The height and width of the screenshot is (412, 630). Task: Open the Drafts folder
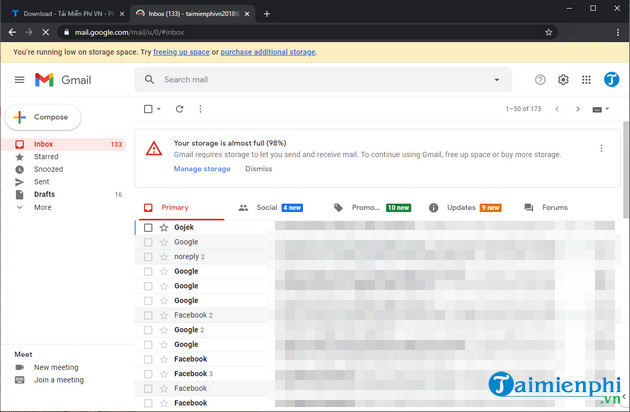coord(64,195)
